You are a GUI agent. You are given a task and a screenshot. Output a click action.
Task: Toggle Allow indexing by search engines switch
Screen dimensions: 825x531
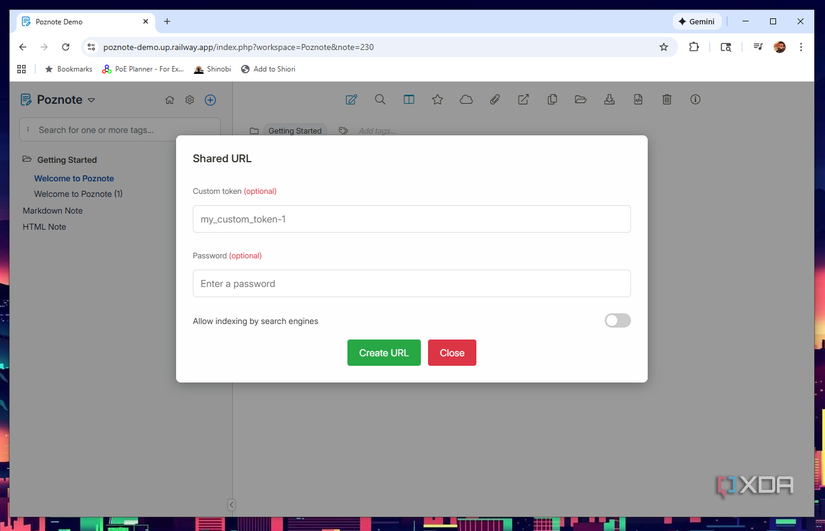click(617, 320)
